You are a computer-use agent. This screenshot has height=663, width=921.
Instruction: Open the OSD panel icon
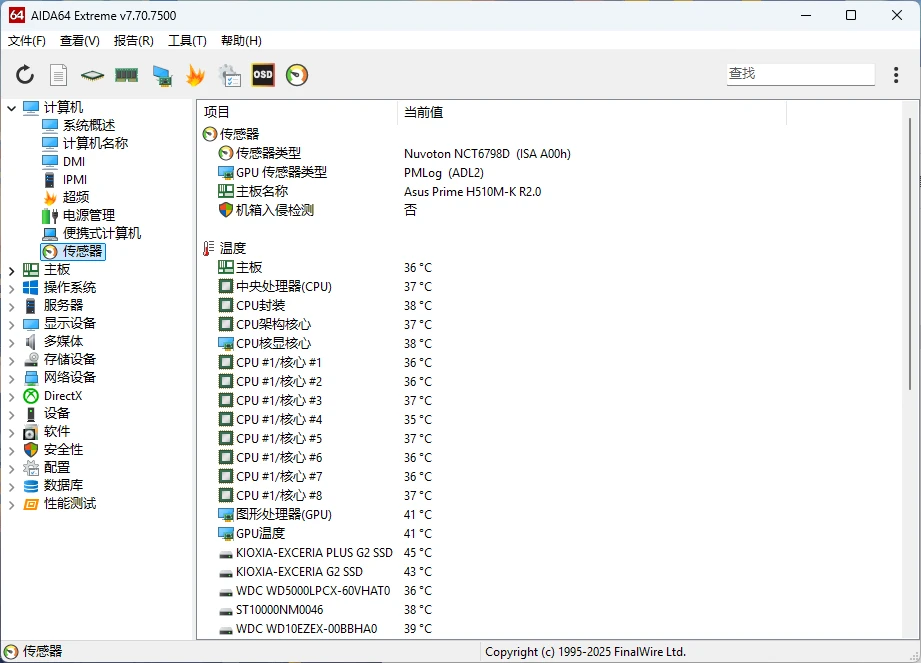click(x=263, y=75)
